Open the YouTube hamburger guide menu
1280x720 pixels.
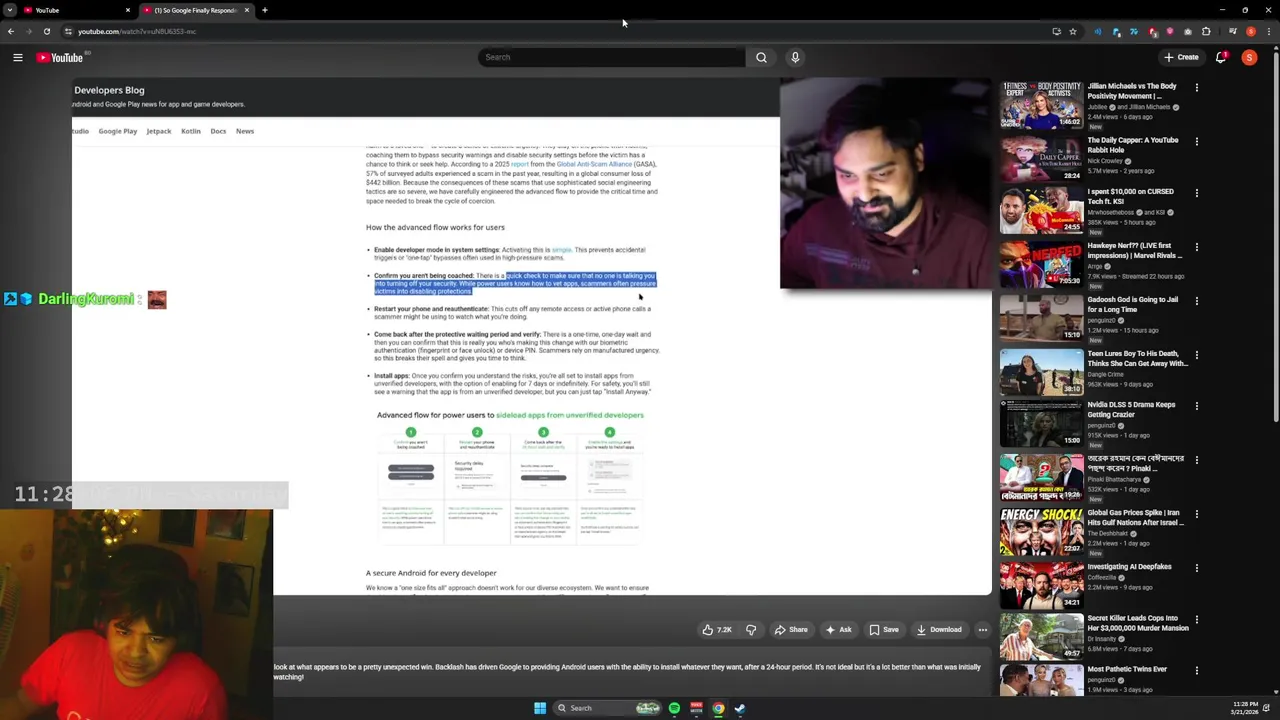click(x=18, y=57)
